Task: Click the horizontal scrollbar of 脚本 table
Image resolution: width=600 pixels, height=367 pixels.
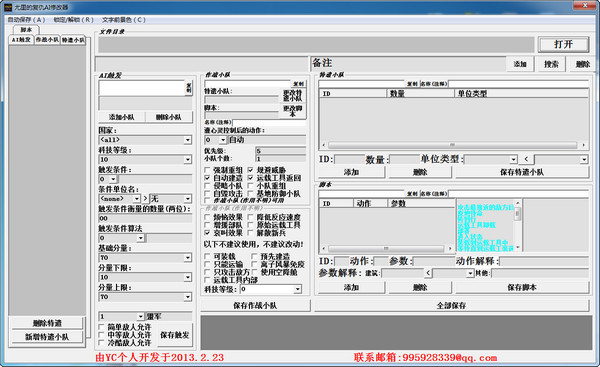Action: tap(386, 249)
